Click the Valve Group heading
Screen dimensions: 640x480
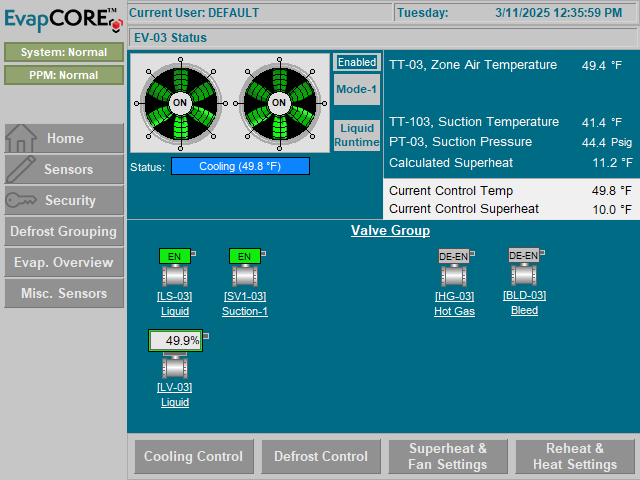[390, 230]
